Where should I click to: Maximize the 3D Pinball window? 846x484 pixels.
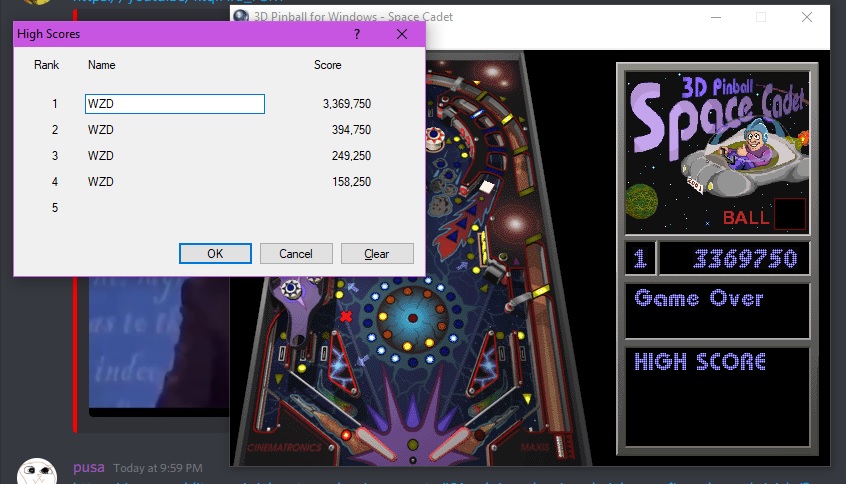pyautogui.click(x=760, y=17)
